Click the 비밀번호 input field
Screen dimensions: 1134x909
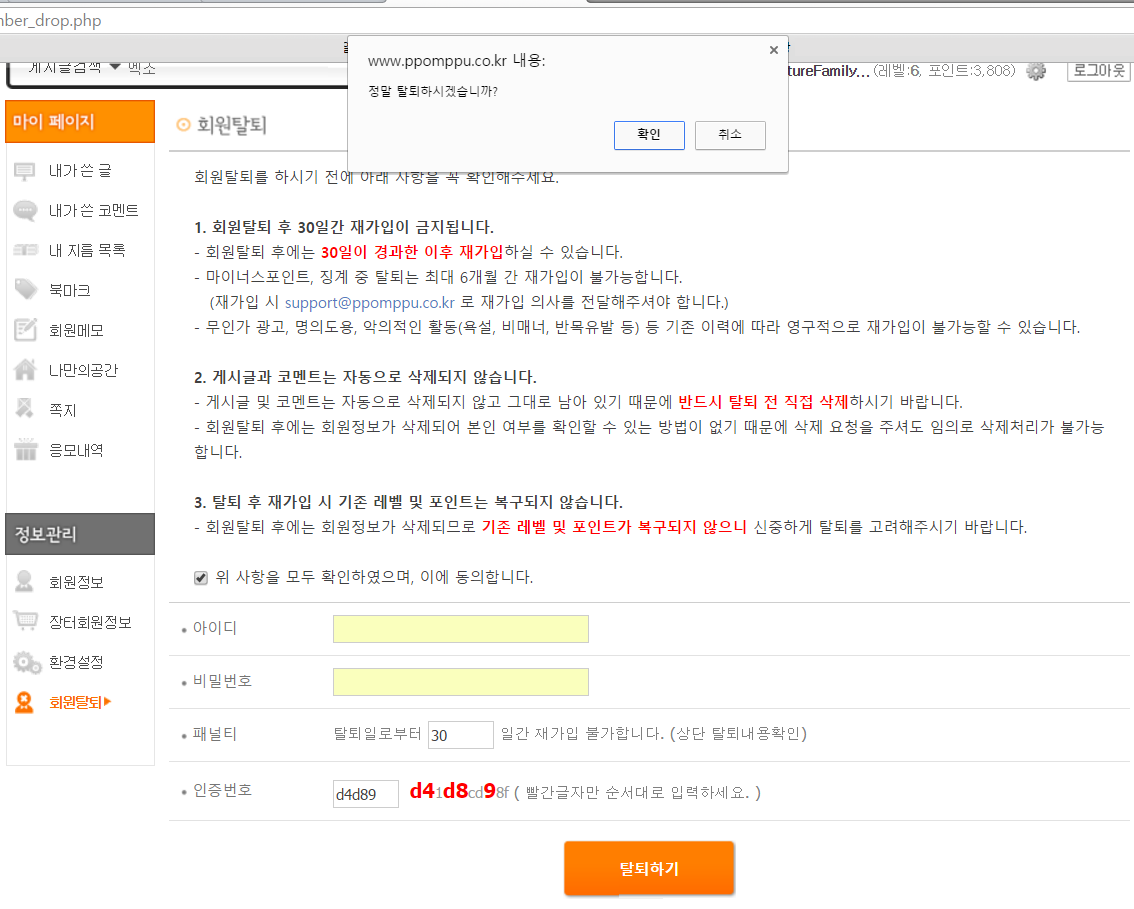[460, 682]
